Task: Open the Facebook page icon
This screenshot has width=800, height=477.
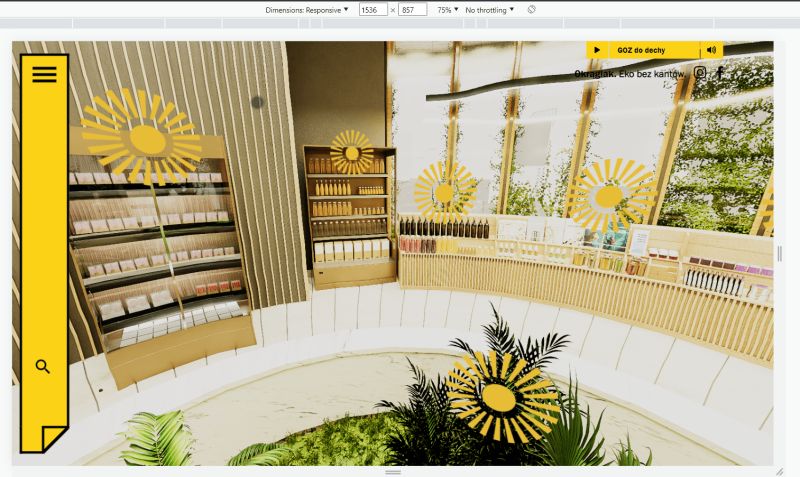Action: 720,72
